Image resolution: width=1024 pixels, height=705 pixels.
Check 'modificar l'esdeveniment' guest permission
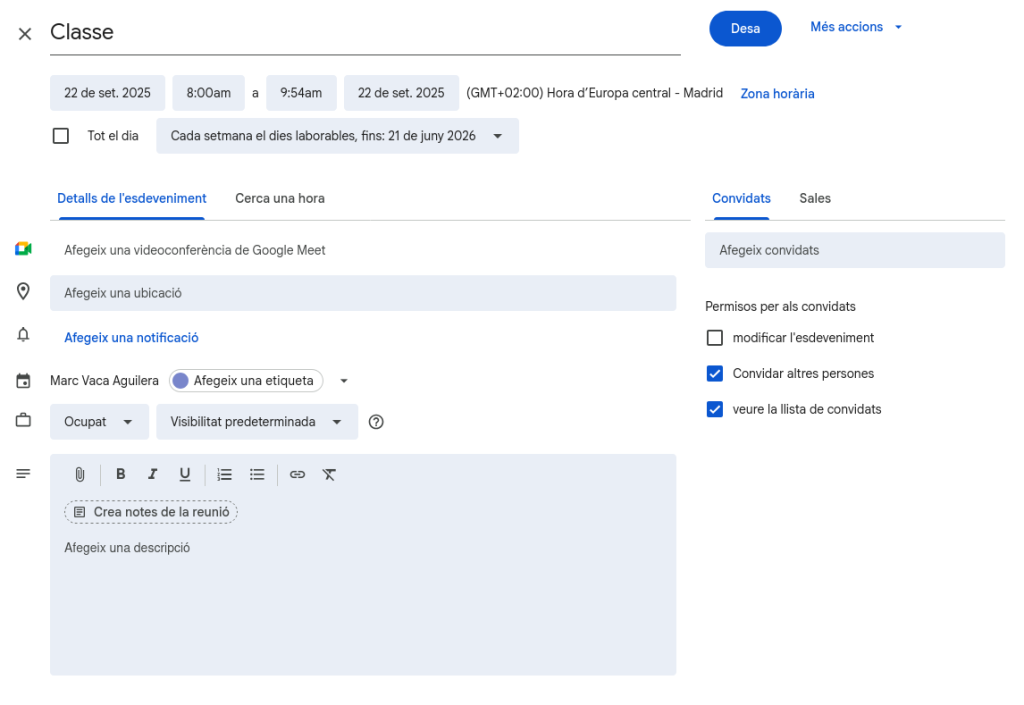(715, 338)
